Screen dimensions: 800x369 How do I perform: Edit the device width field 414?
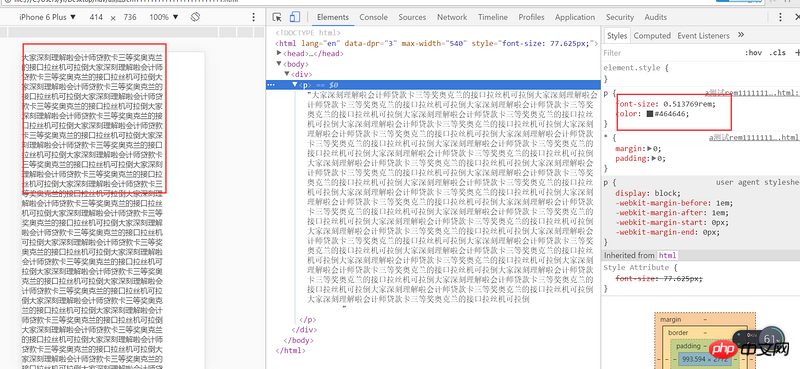[96, 17]
